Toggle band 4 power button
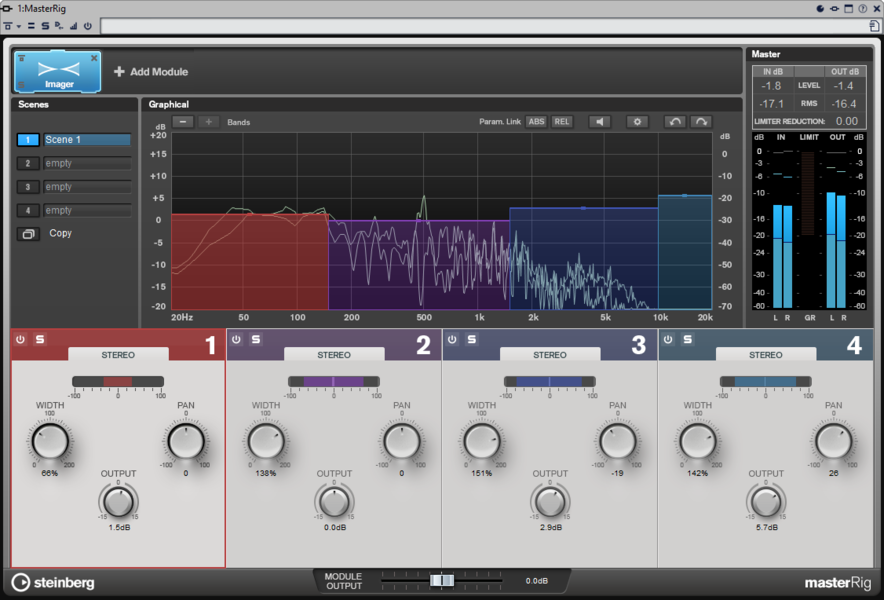Image resolution: width=884 pixels, height=600 pixels. coord(668,339)
